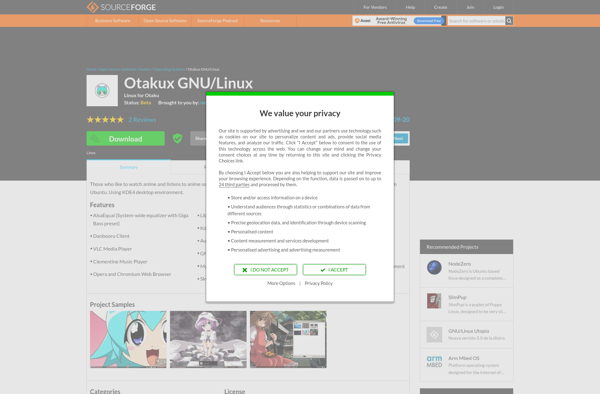
Task: Click the For Vendors link
Action: pyautogui.click(x=375, y=7)
